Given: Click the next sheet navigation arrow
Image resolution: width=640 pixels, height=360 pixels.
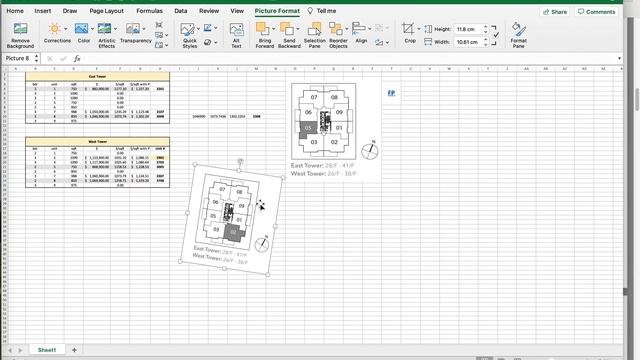Looking at the screenshot, I should (x=20, y=350).
